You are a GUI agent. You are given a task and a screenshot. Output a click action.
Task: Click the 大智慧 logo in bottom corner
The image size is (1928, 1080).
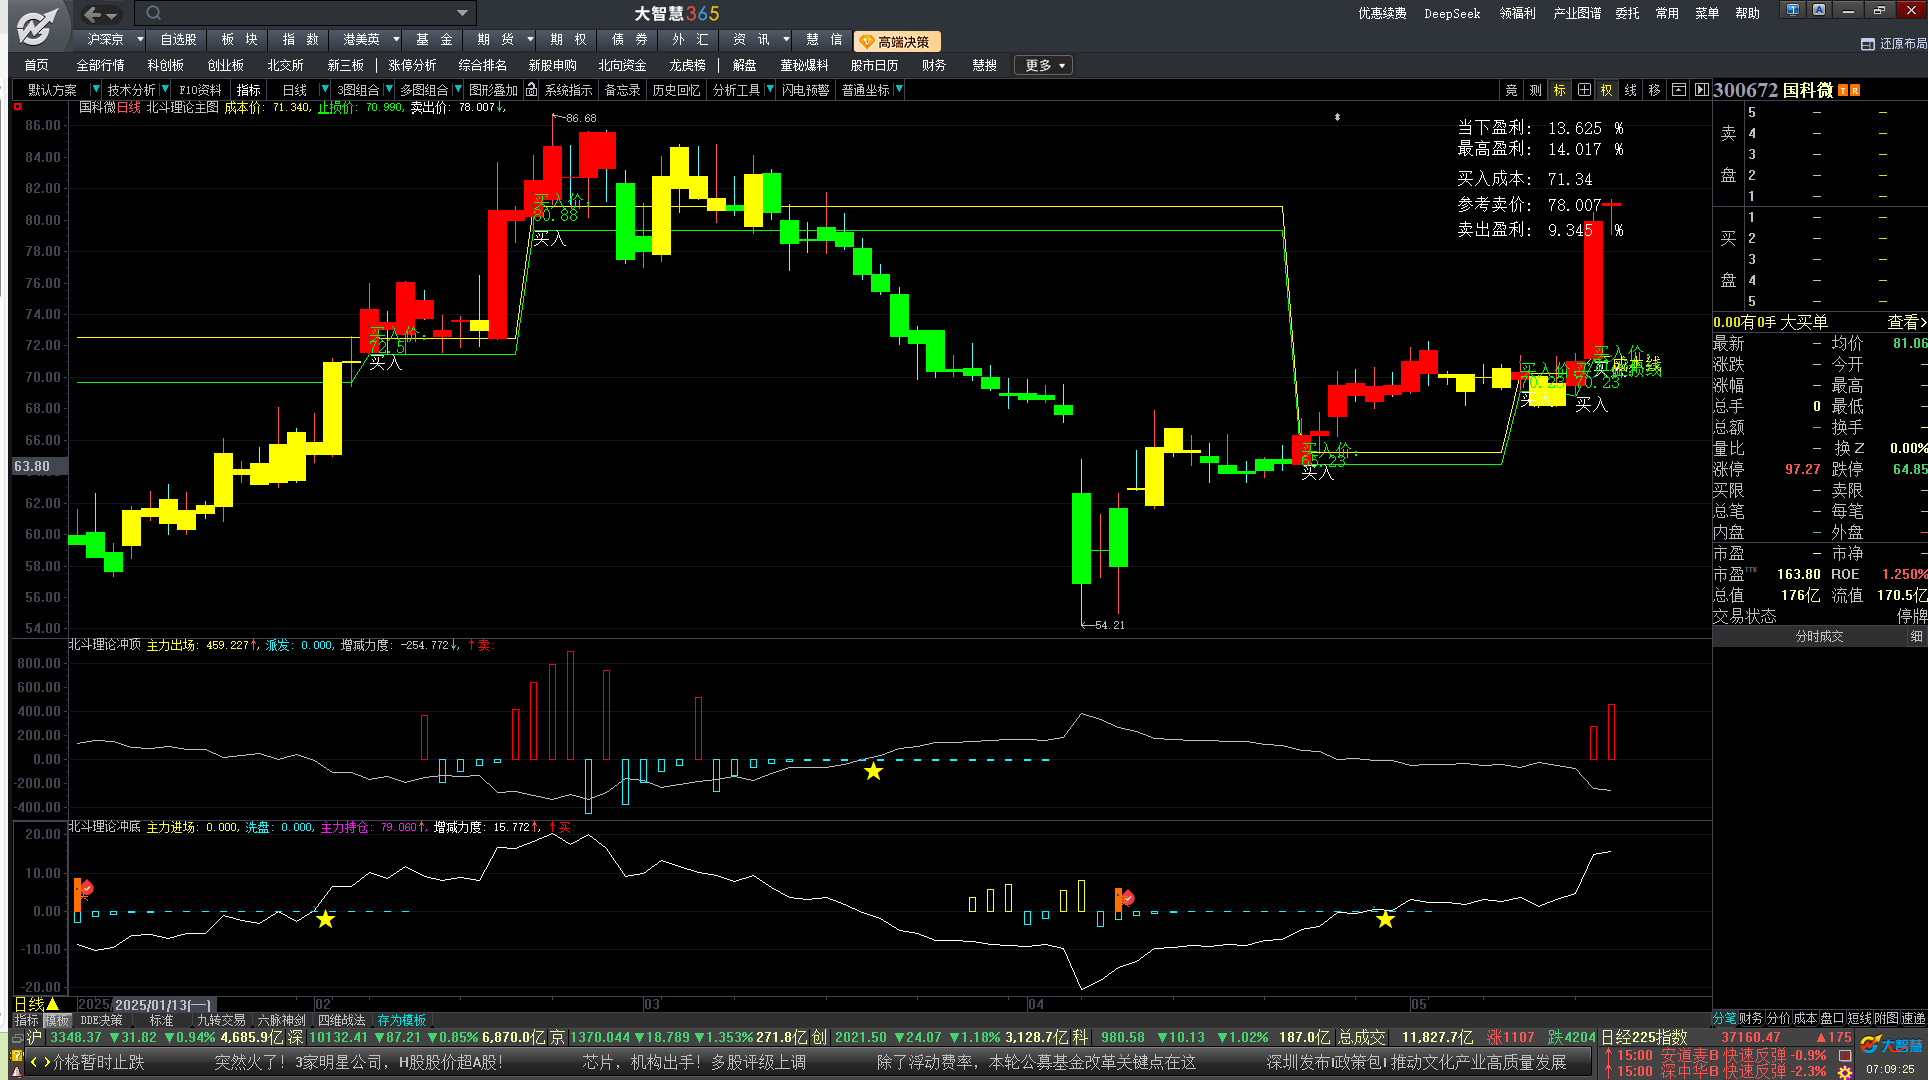pyautogui.click(x=1891, y=1045)
